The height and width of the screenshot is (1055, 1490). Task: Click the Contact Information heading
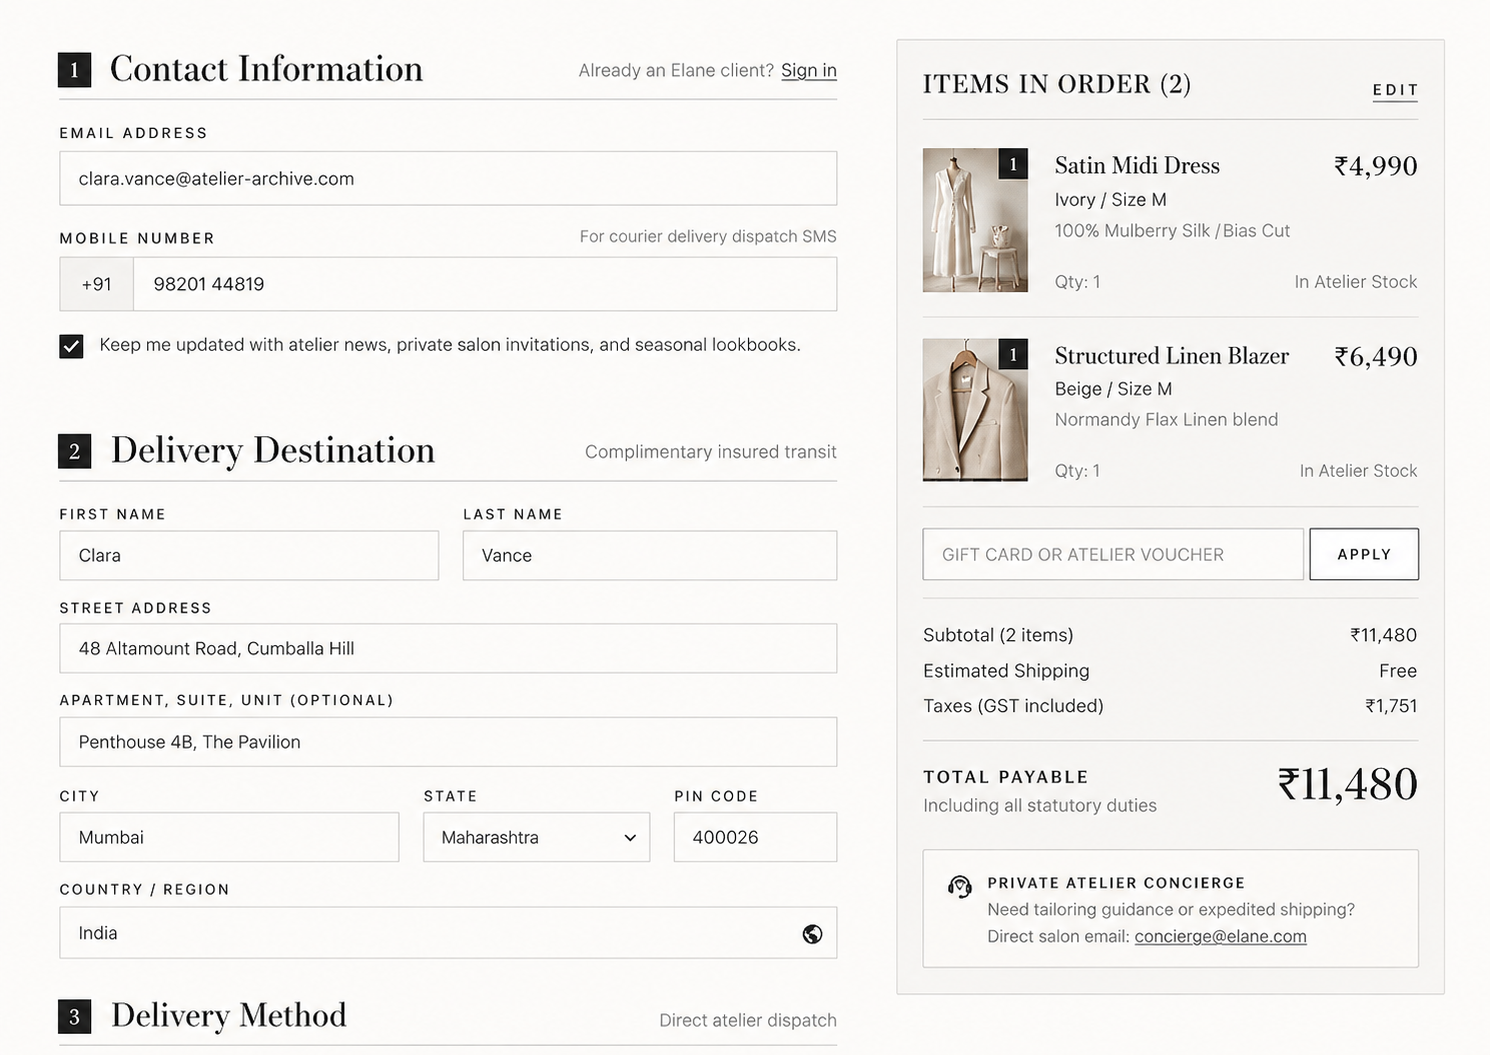click(x=266, y=69)
